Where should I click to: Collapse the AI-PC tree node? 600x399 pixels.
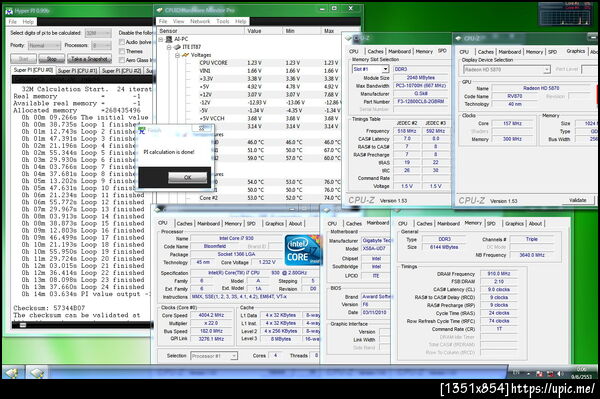(x=161, y=39)
